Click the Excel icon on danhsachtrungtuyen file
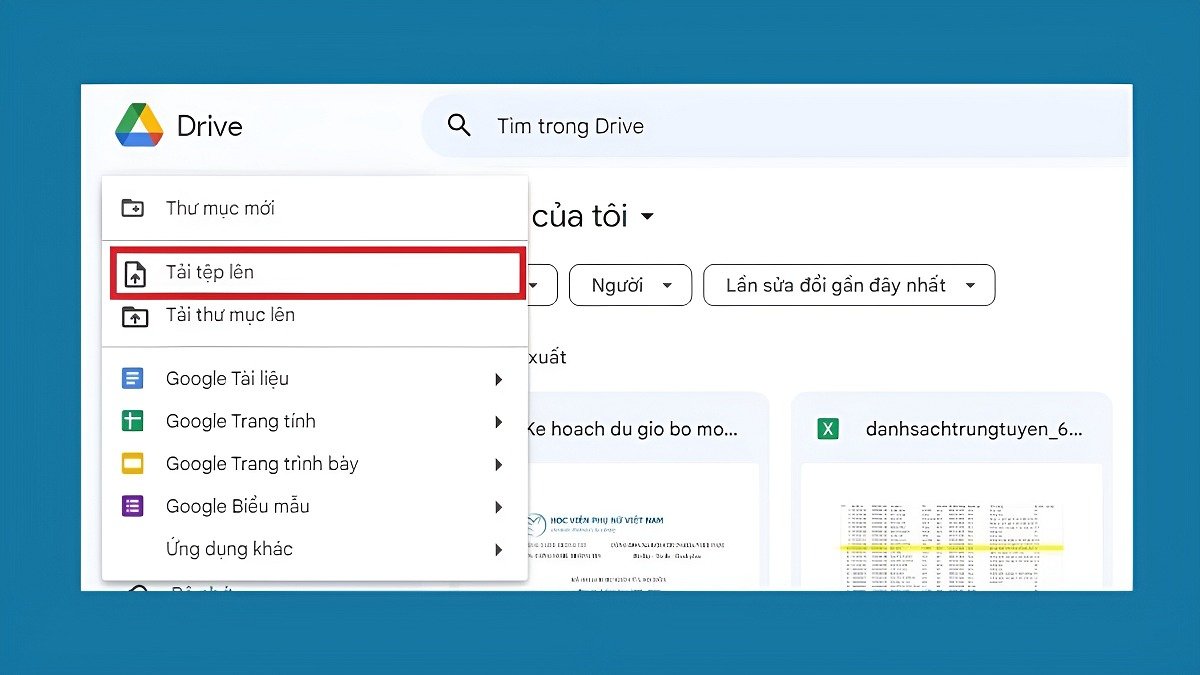1200x675 pixels. click(827, 428)
